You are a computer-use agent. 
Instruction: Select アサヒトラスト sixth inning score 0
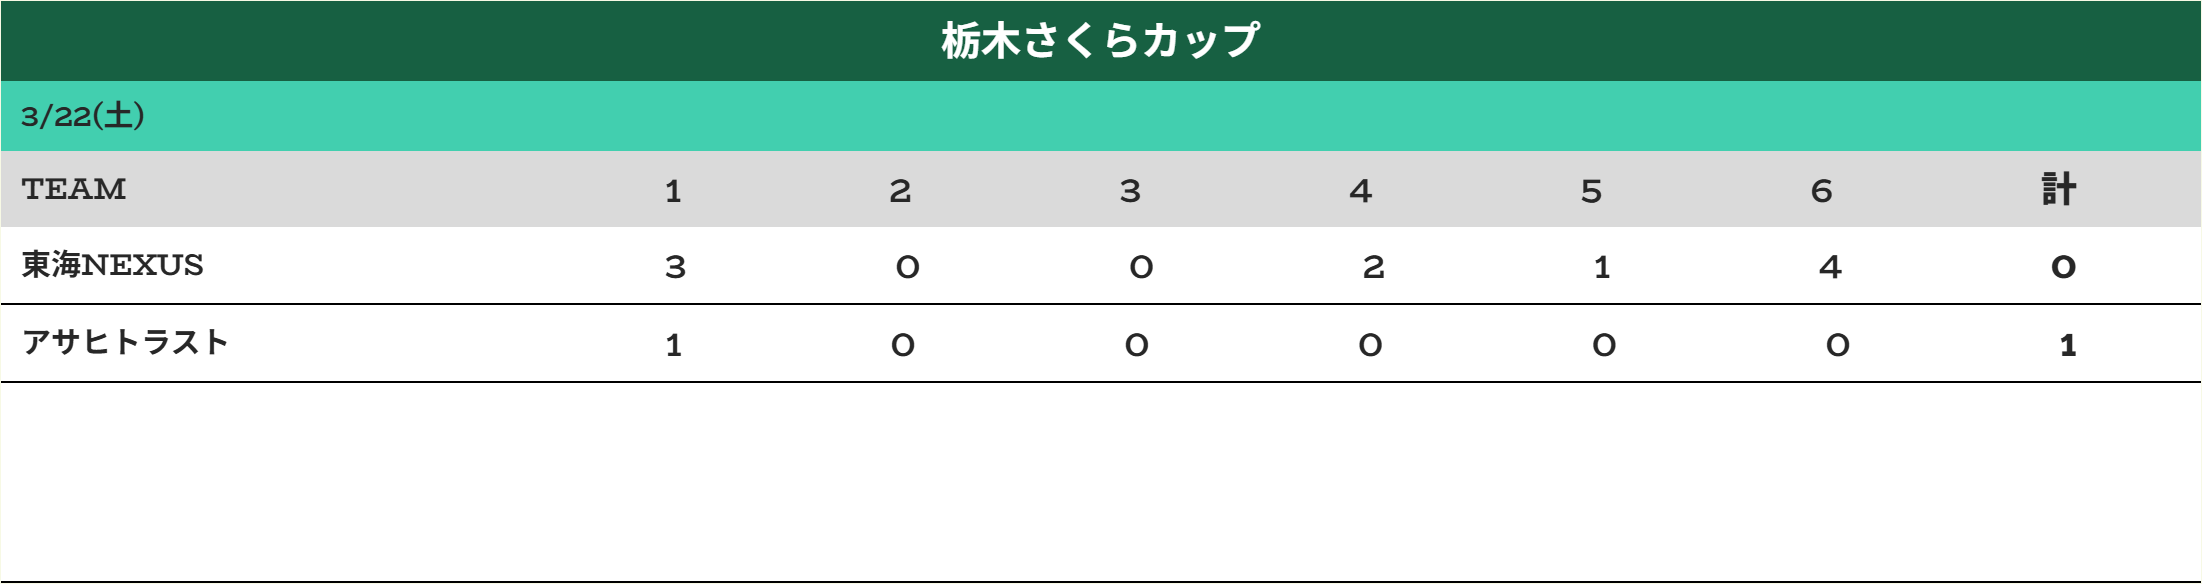1837,345
